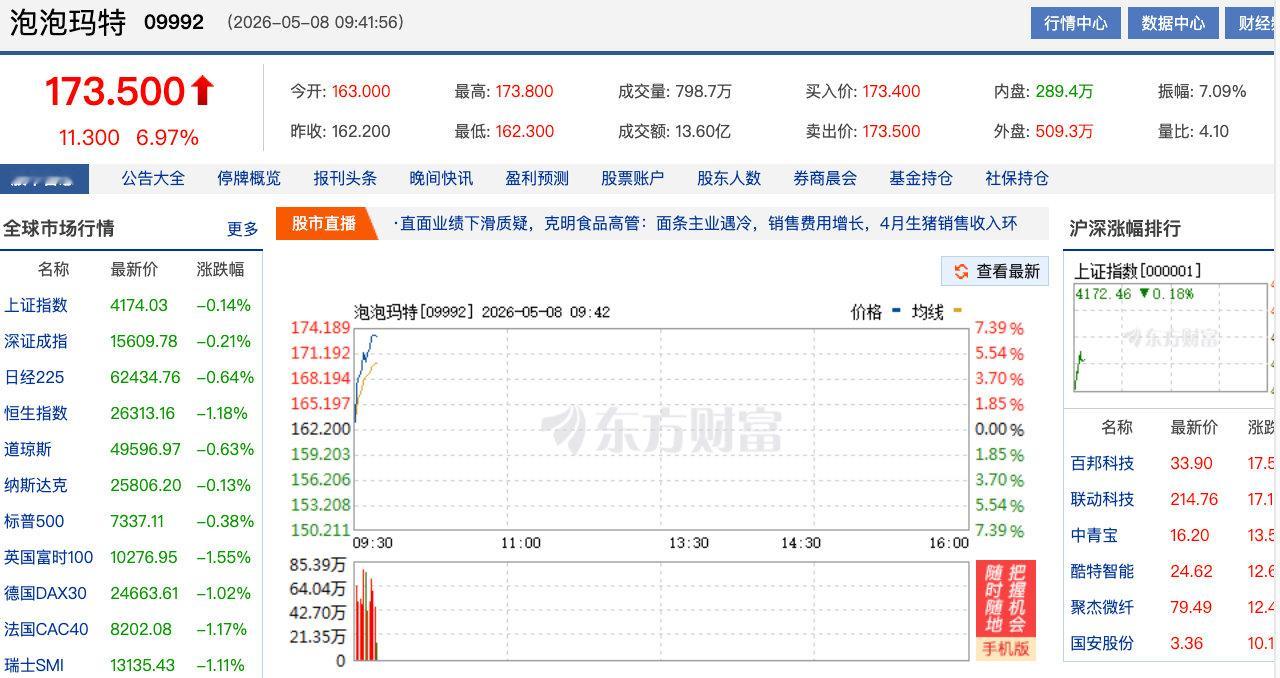This screenshot has width=1280, height=678.
Task: Open 酷特智能 in 涨幅排行
Action: pos(1102,571)
